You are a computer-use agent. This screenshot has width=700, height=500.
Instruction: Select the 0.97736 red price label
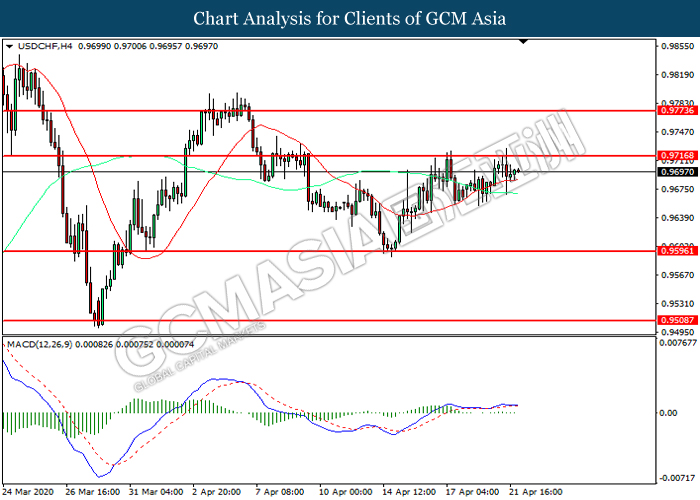tap(677, 110)
